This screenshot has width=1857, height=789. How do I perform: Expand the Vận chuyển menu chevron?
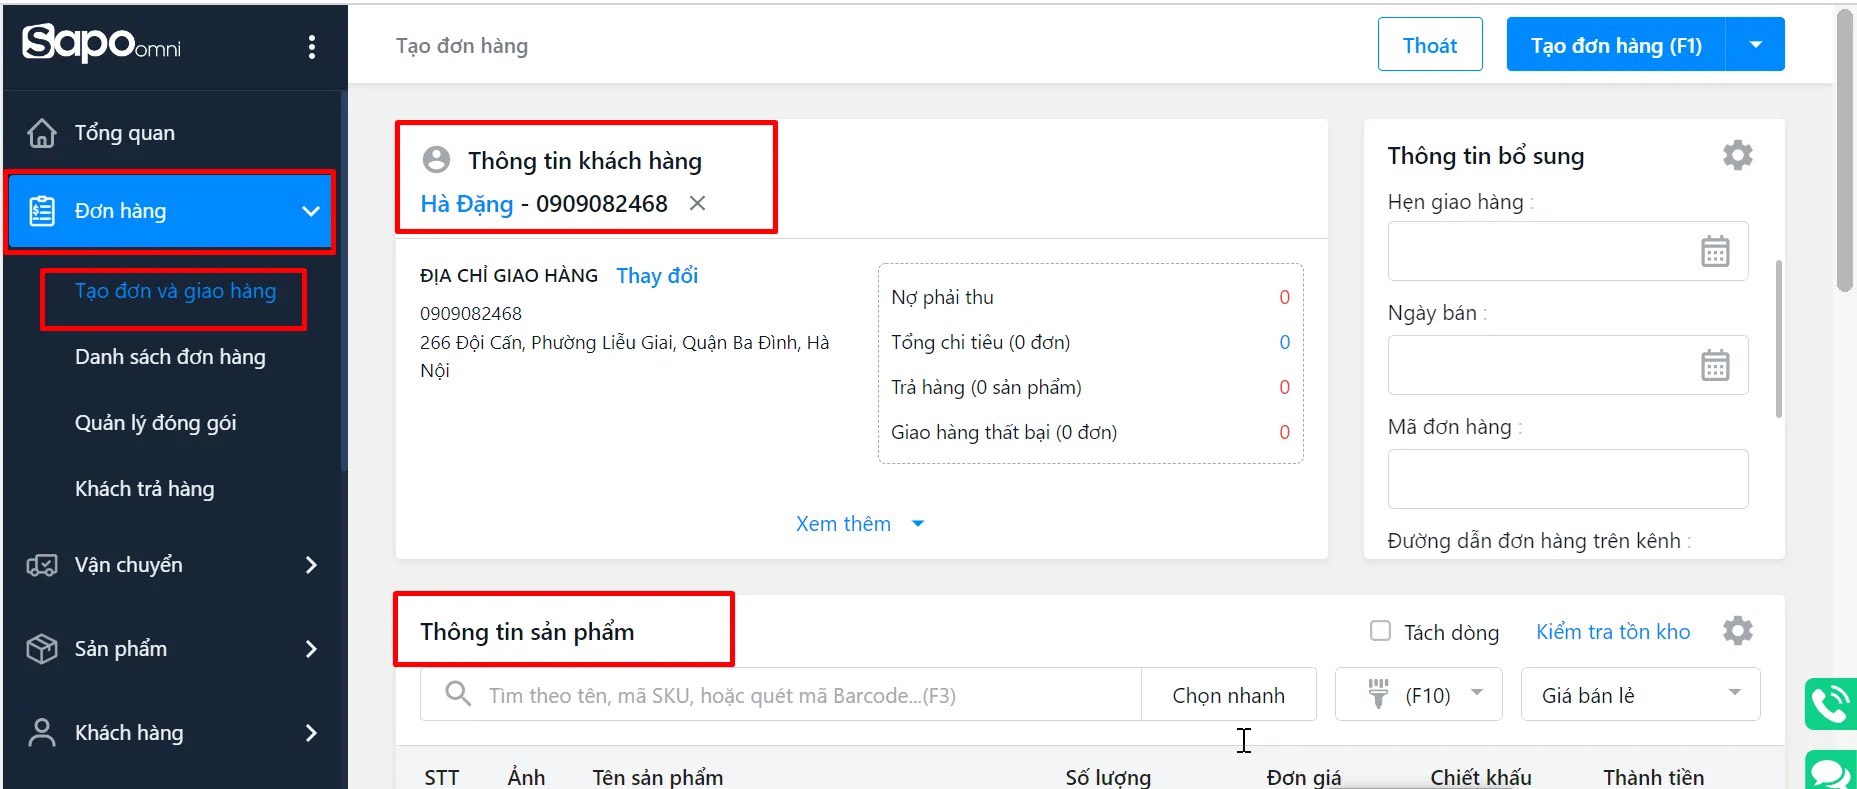click(x=311, y=565)
